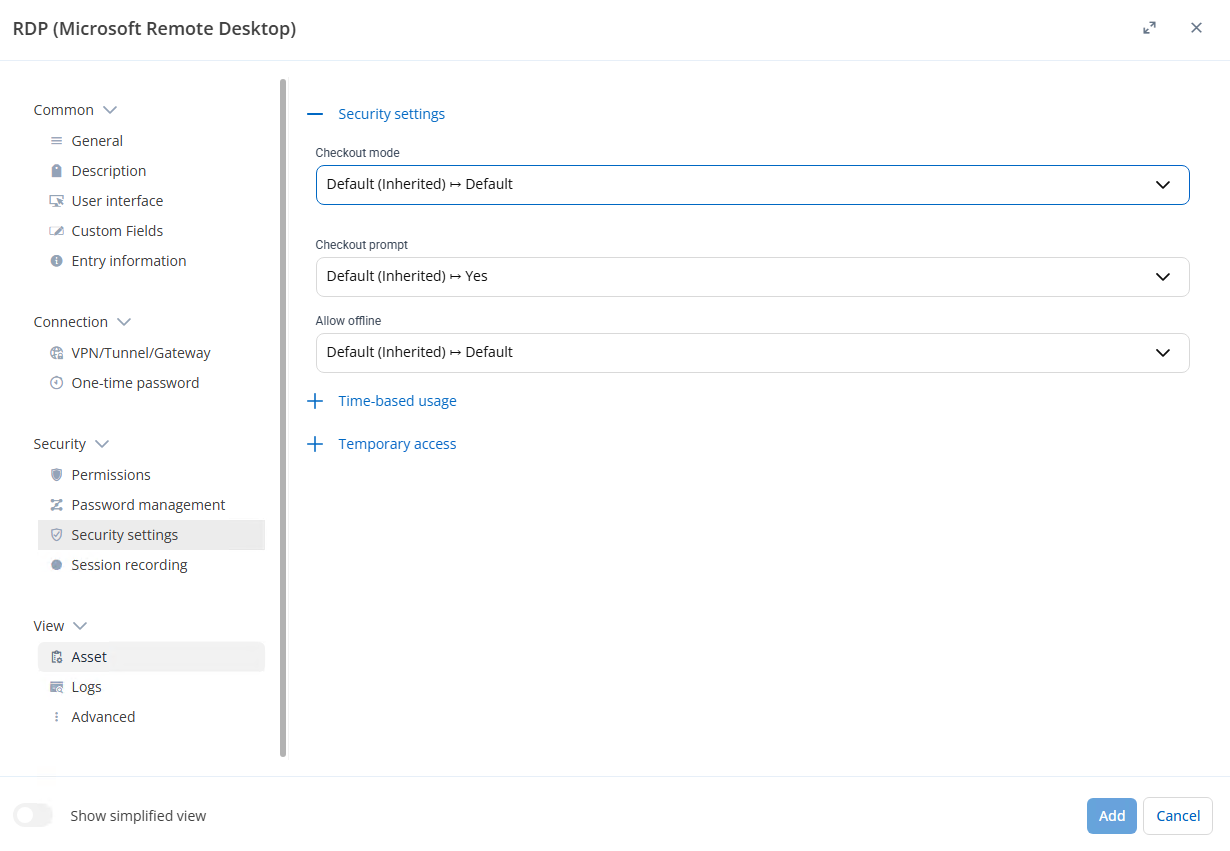The height and width of the screenshot is (851, 1230).
Task: Click the Session recording dot icon
Action: click(x=57, y=565)
